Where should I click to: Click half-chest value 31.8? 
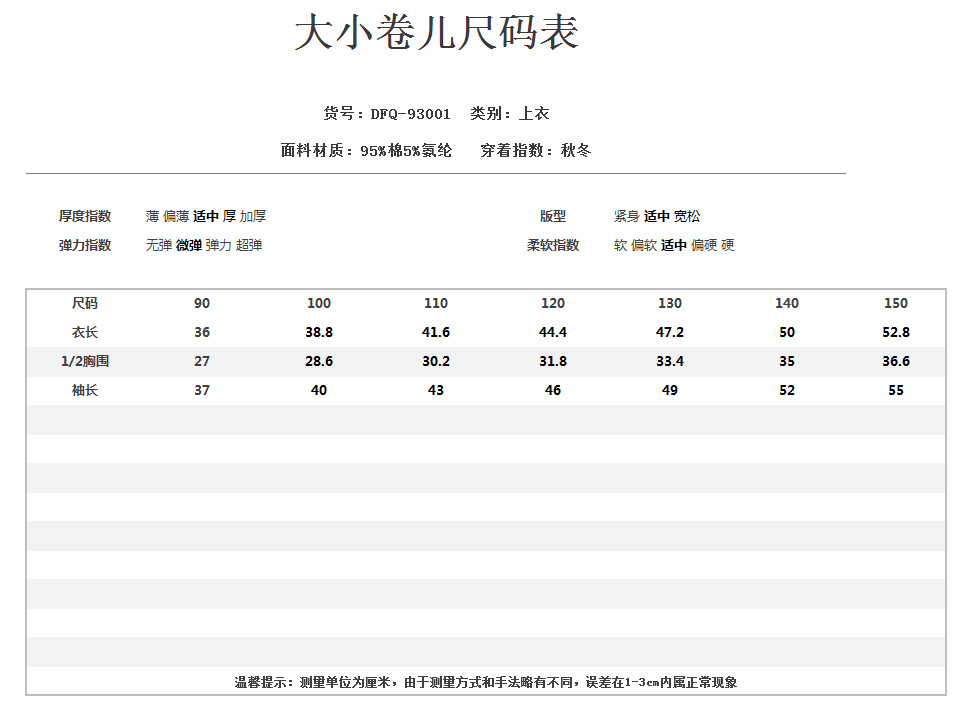[x=552, y=361]
